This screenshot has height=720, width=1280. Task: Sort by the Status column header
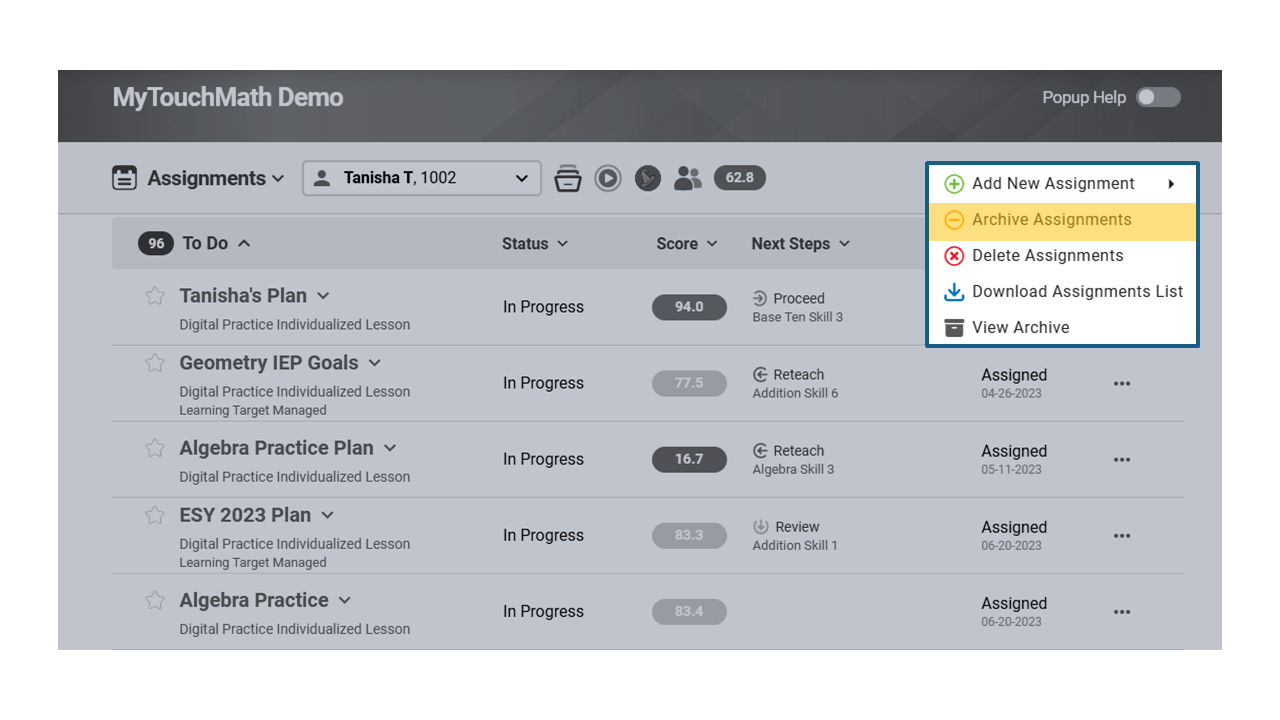(535, 244)
